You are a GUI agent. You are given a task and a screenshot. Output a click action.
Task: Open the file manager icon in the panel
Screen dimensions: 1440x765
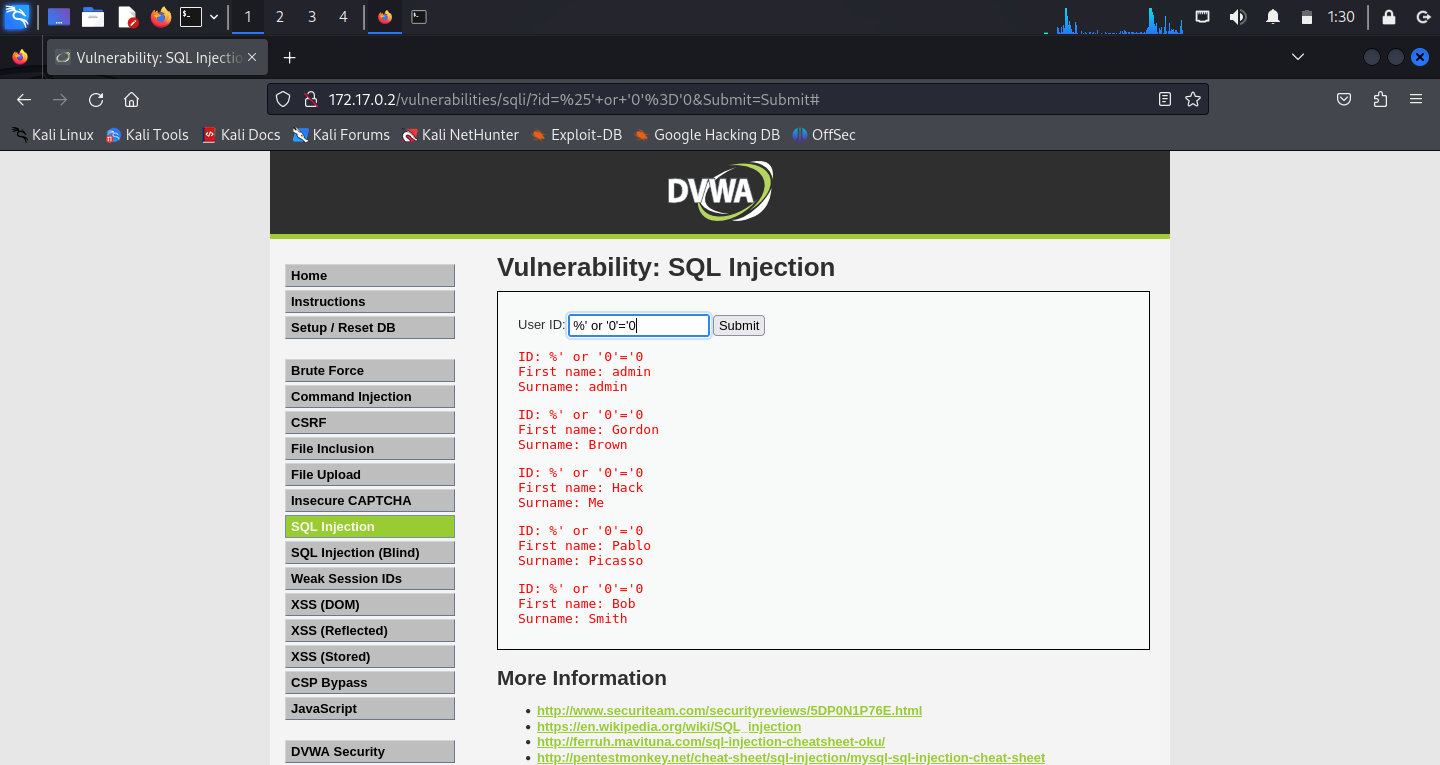tap(93, 17)
